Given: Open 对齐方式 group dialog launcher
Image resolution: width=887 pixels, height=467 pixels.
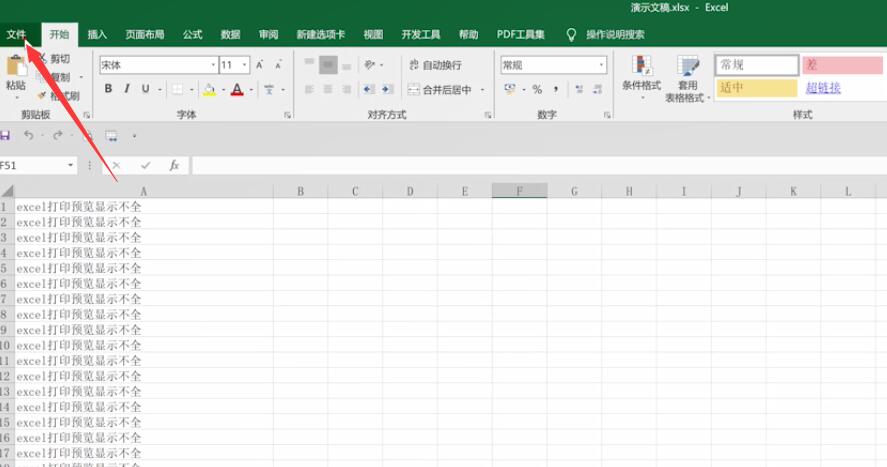Looking at the screenshot, I should point(488,115).
